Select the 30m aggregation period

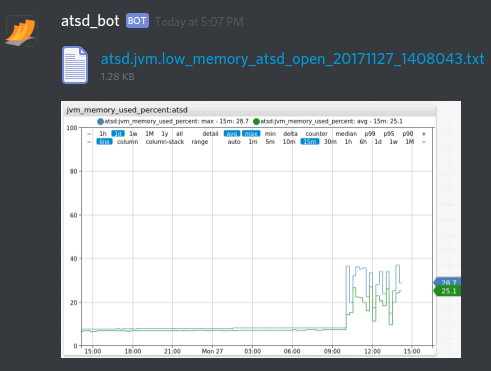point(330,142)
